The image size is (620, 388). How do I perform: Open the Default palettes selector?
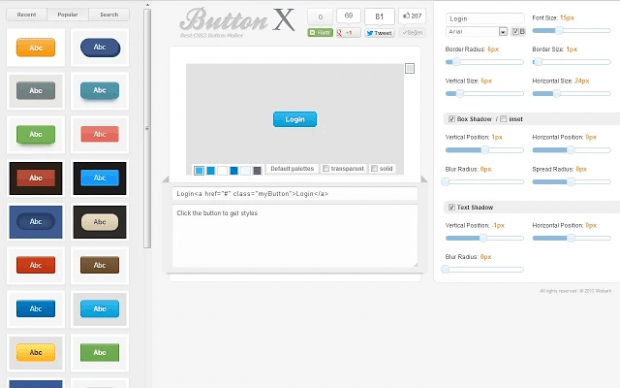point(292,168)
